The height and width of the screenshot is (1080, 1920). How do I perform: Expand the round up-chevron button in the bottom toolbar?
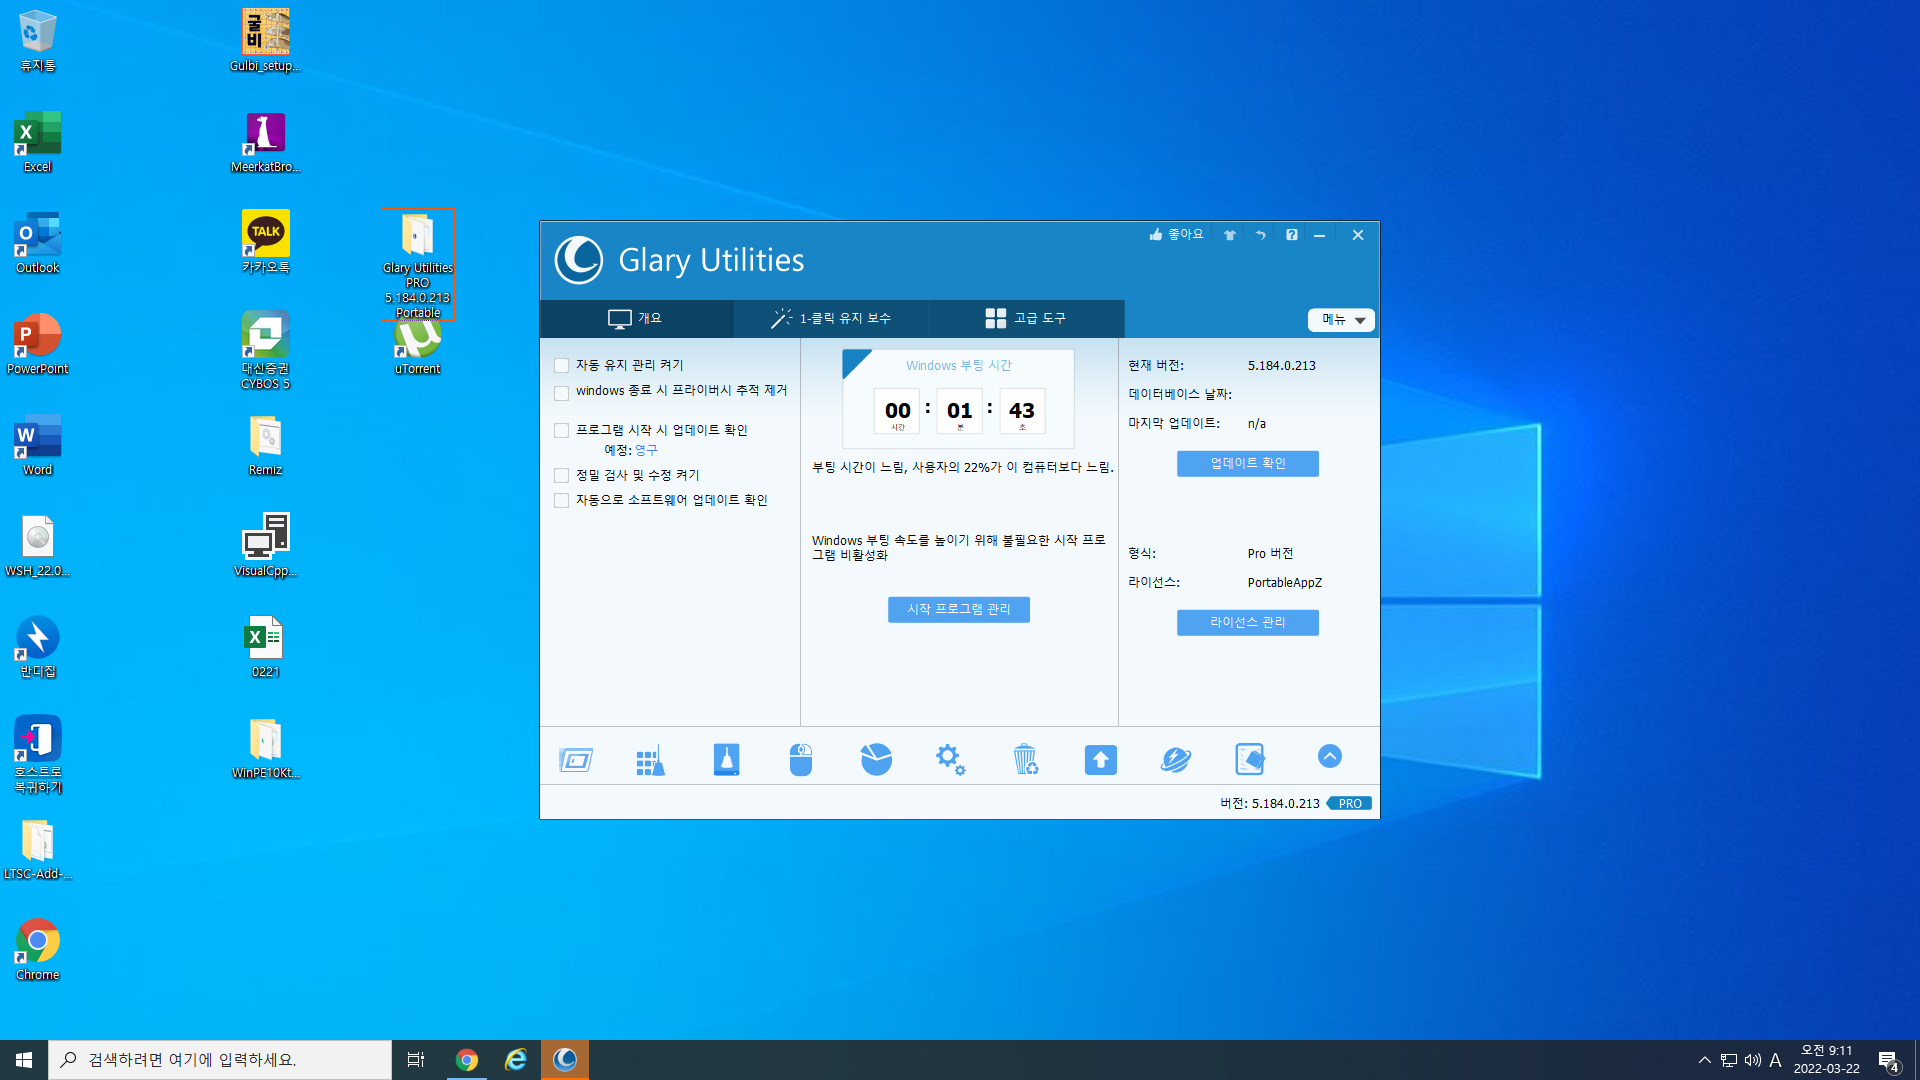point(1329,757)
